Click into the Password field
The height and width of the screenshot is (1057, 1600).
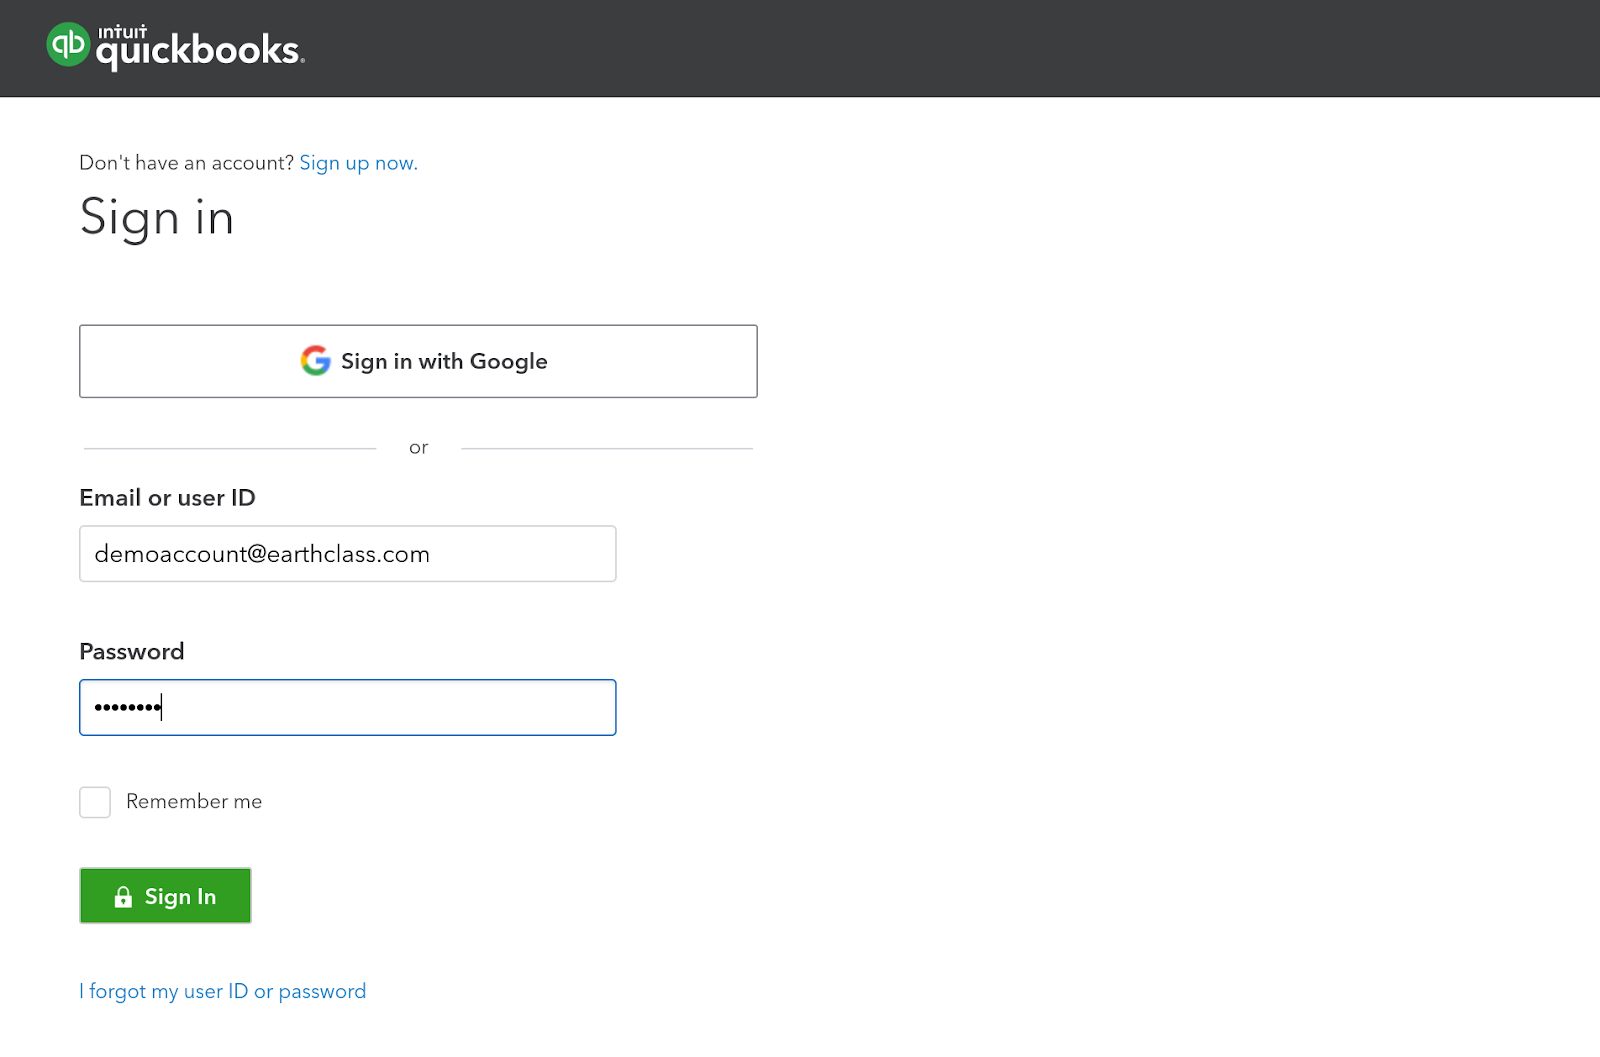(348, 708)
